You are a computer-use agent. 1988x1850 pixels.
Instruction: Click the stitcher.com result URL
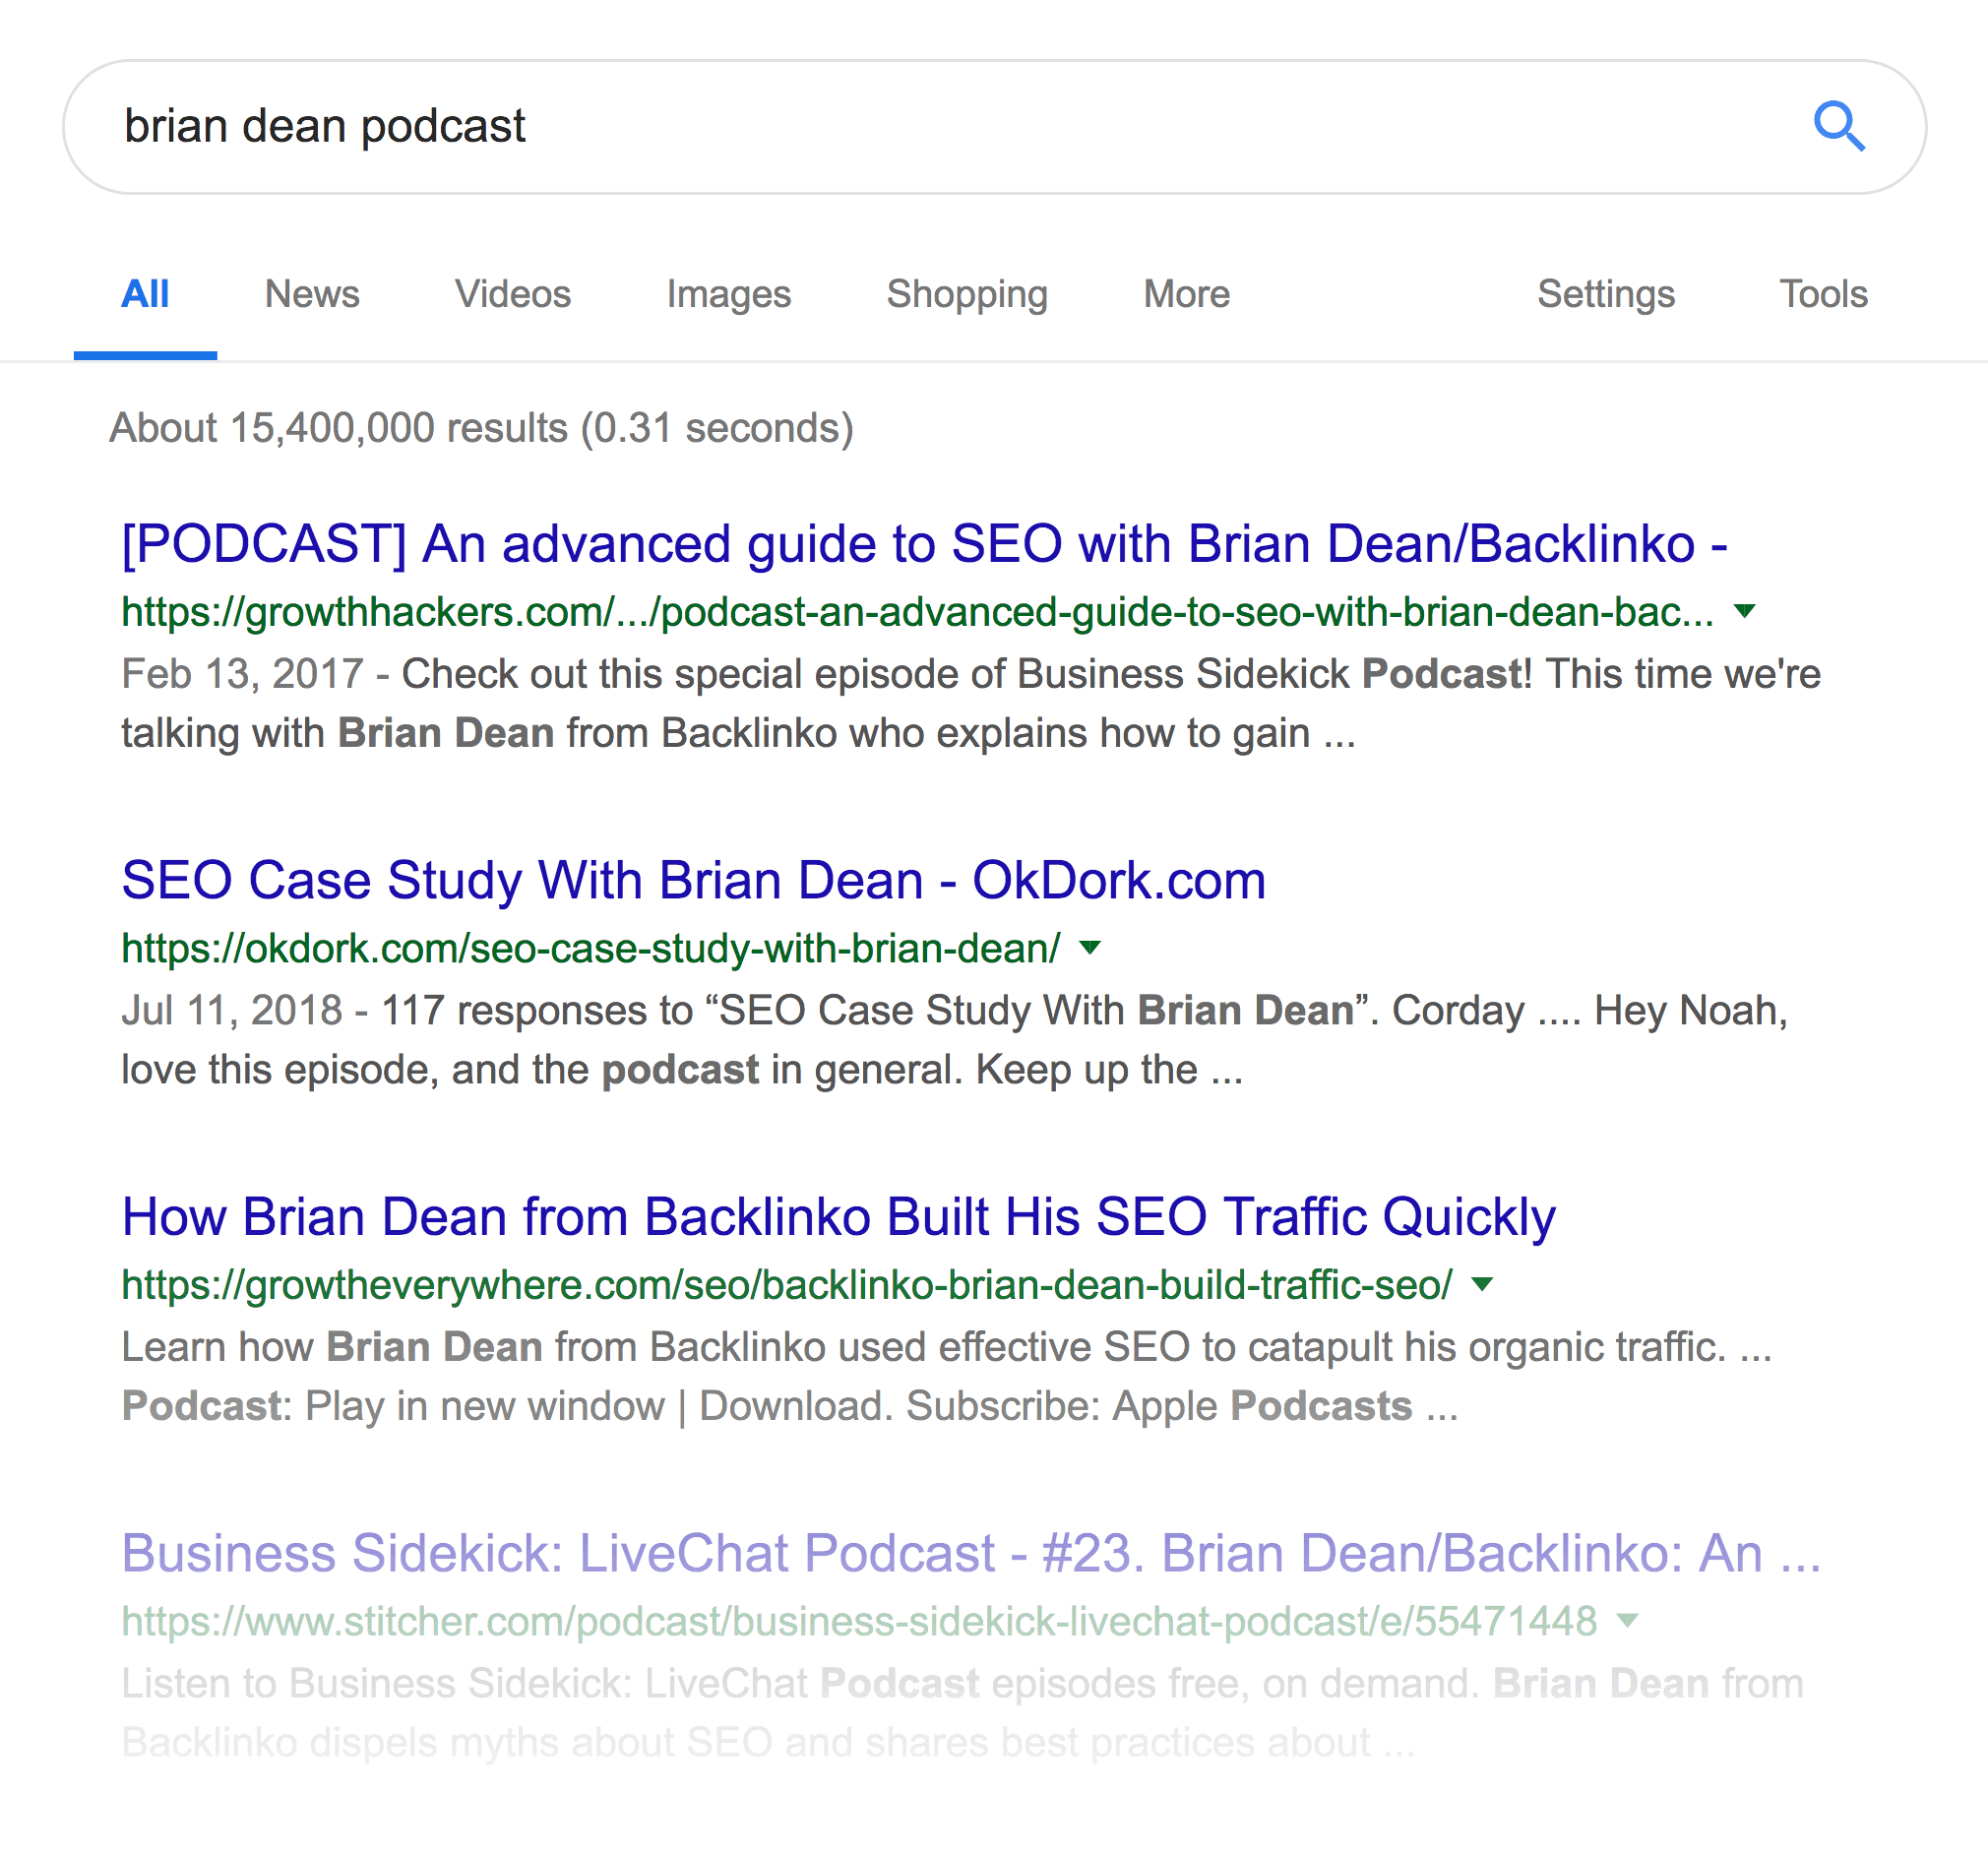point(859,1621)
